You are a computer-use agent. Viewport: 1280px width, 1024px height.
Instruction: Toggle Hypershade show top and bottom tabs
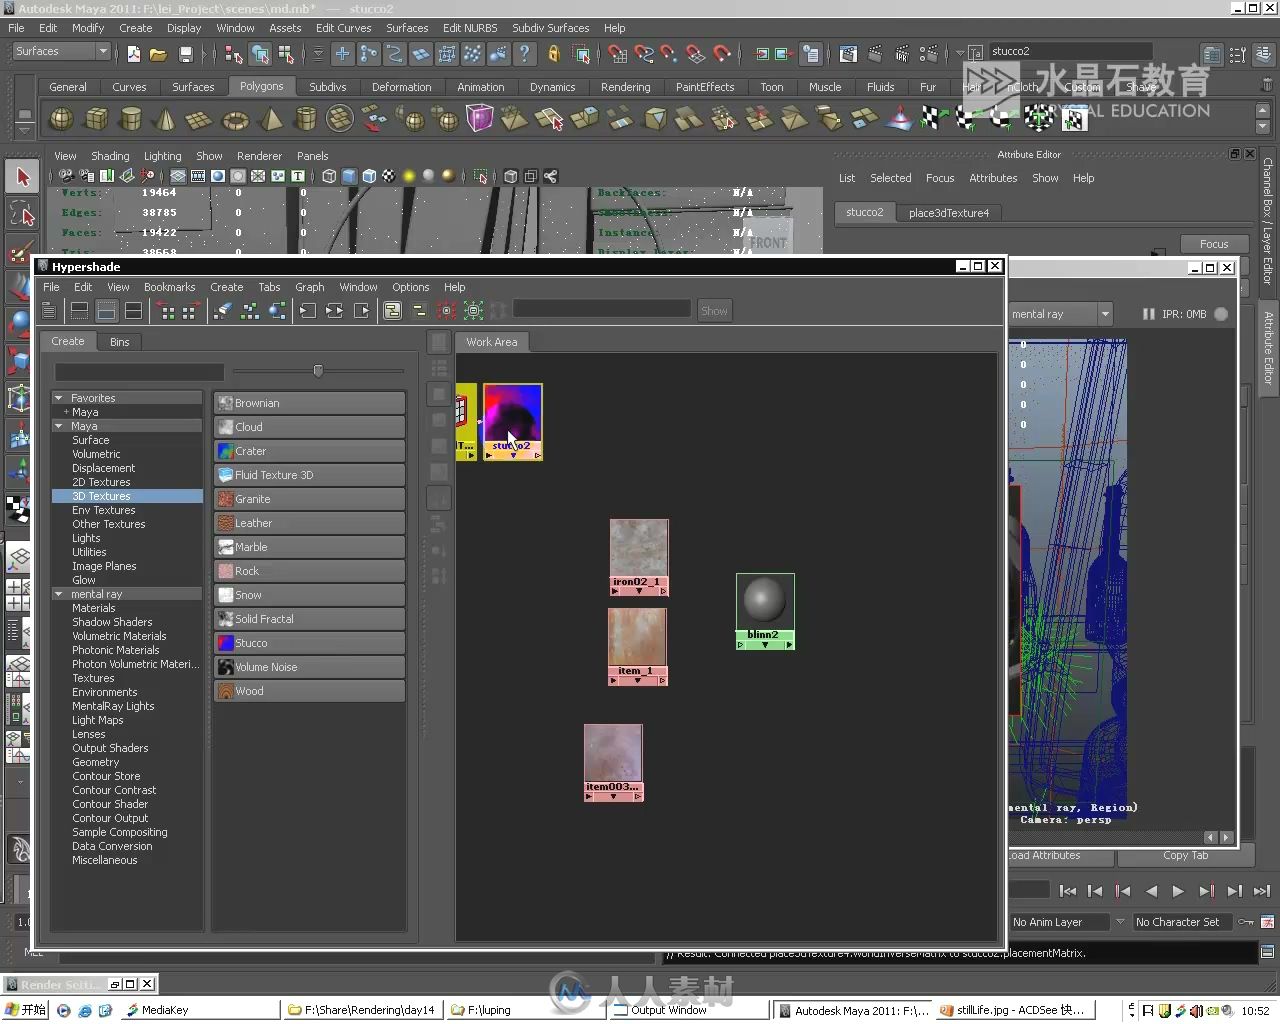[133, 311]
